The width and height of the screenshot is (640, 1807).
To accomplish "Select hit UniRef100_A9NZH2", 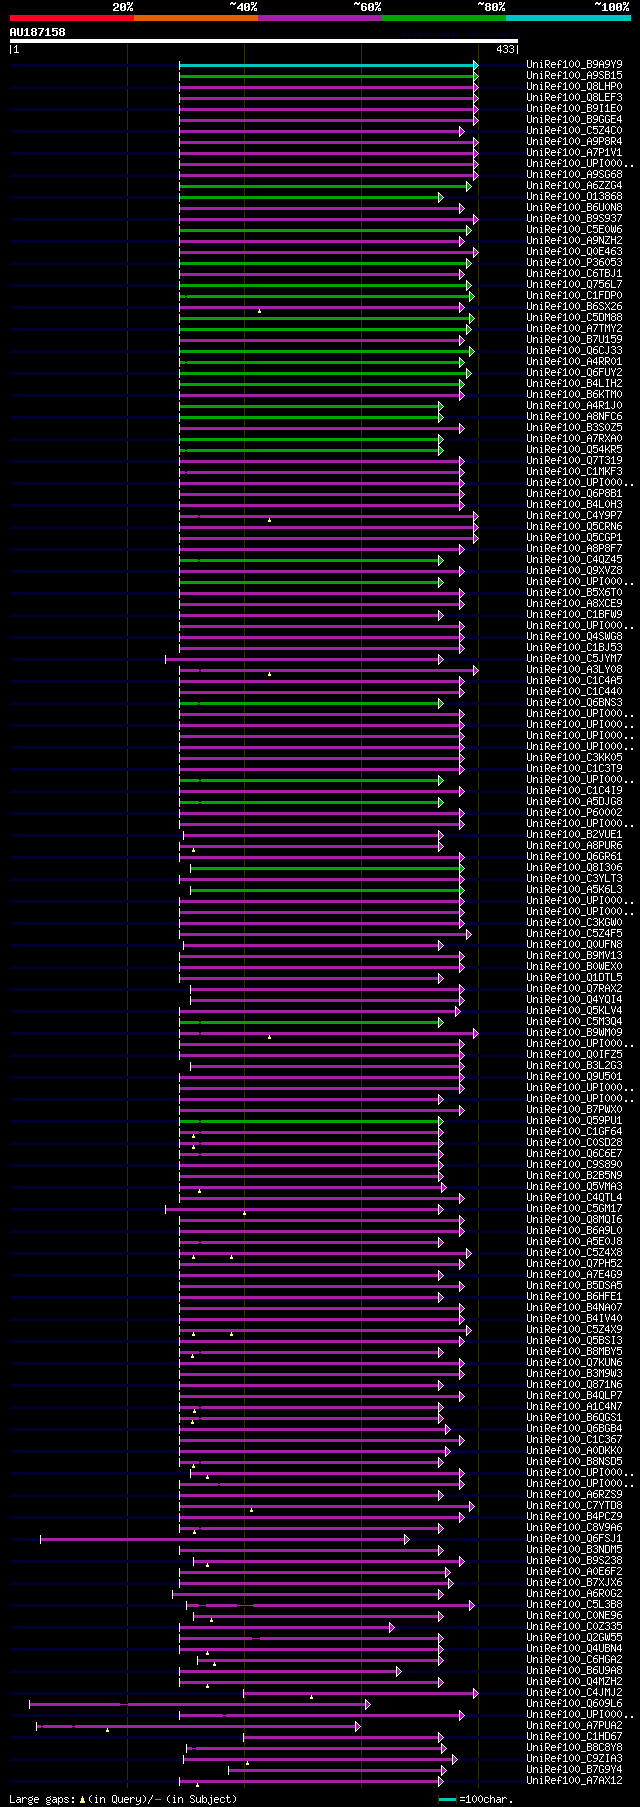I will [x=574, y=241].
